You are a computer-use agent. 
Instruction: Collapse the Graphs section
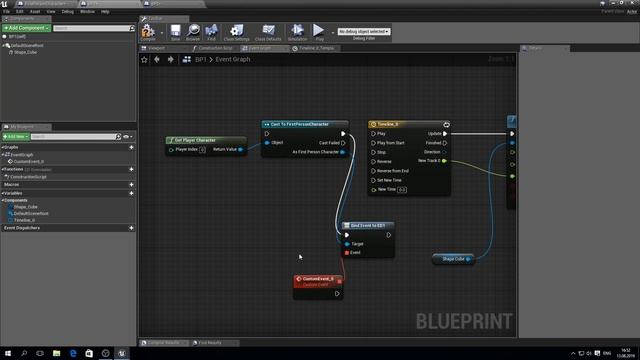click(3, 147)
